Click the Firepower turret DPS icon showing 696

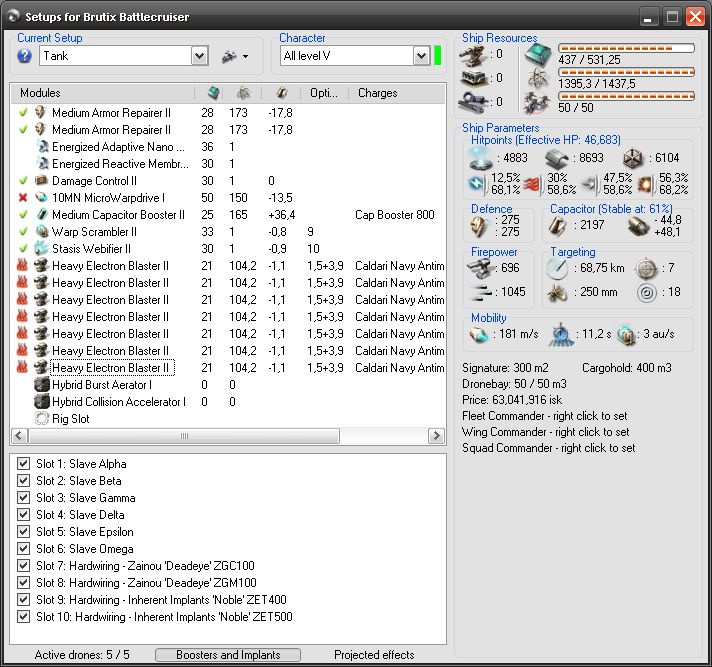(481, 268)
